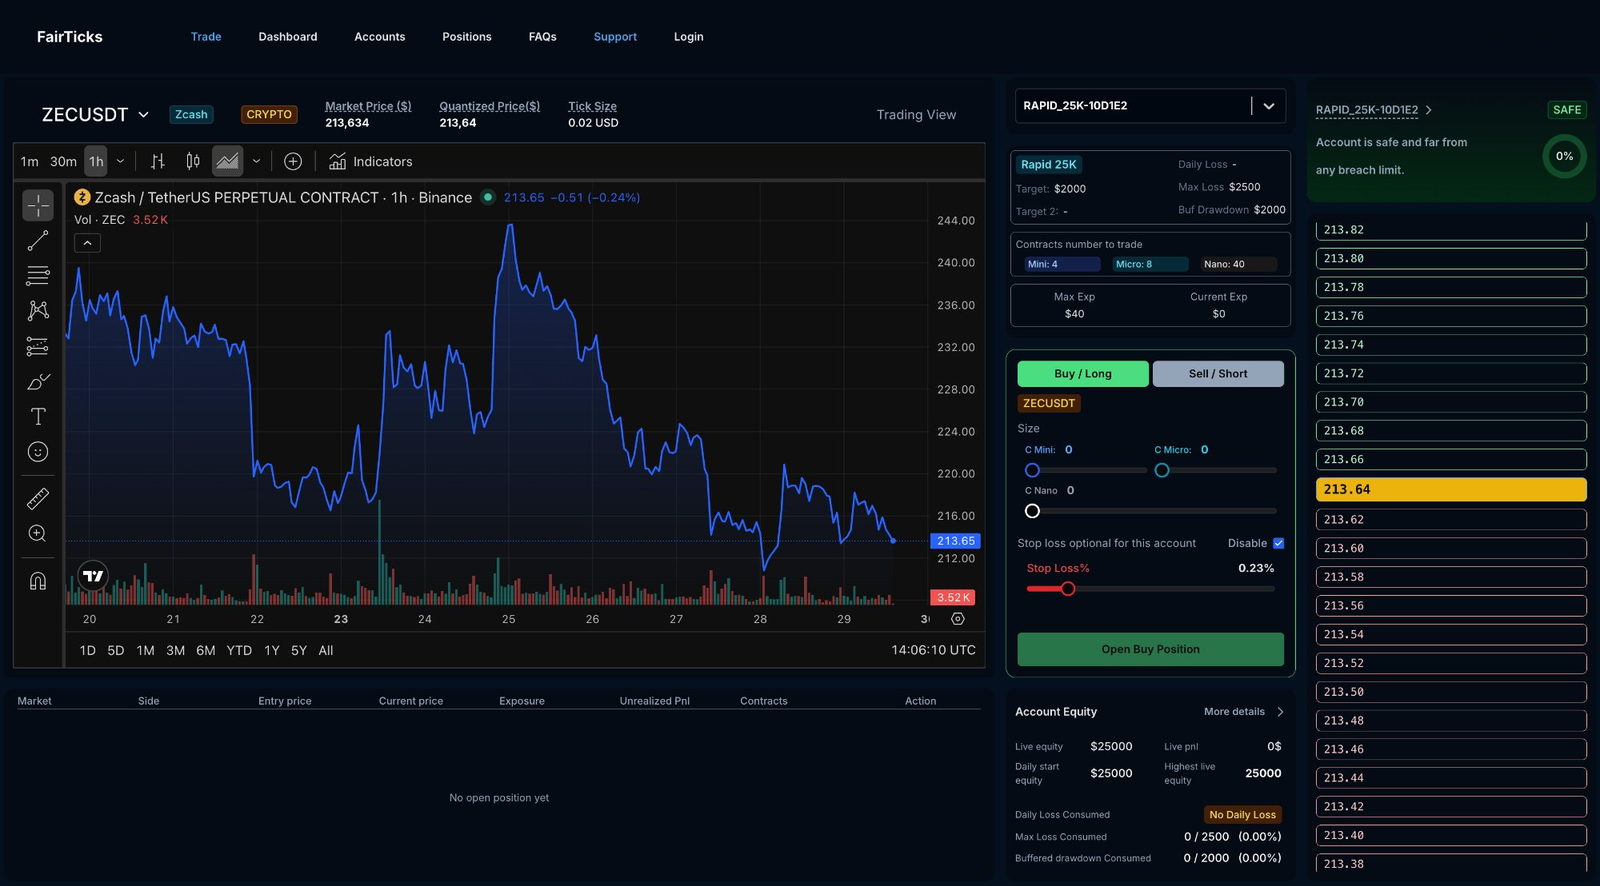Toggle the magnet snap mode
The height and width of the screenshot is (886, 1600).
38,581
